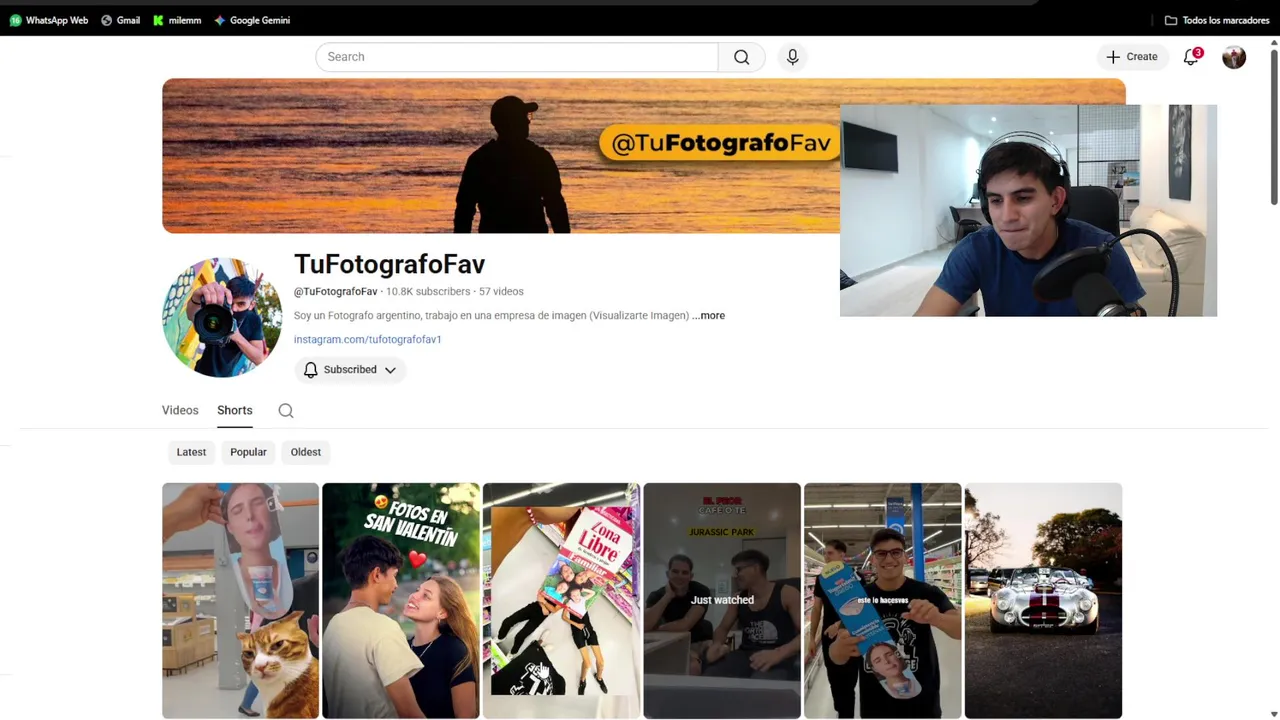Open milemm bookmark
This screenshot has height=720, width=1280.
coord(177,20)
